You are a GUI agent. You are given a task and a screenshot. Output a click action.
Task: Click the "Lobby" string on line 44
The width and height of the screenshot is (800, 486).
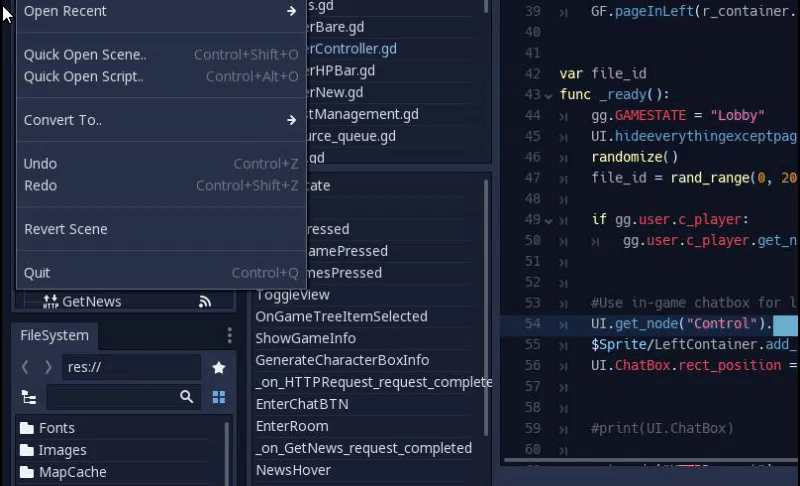click(x=737, y=116)
